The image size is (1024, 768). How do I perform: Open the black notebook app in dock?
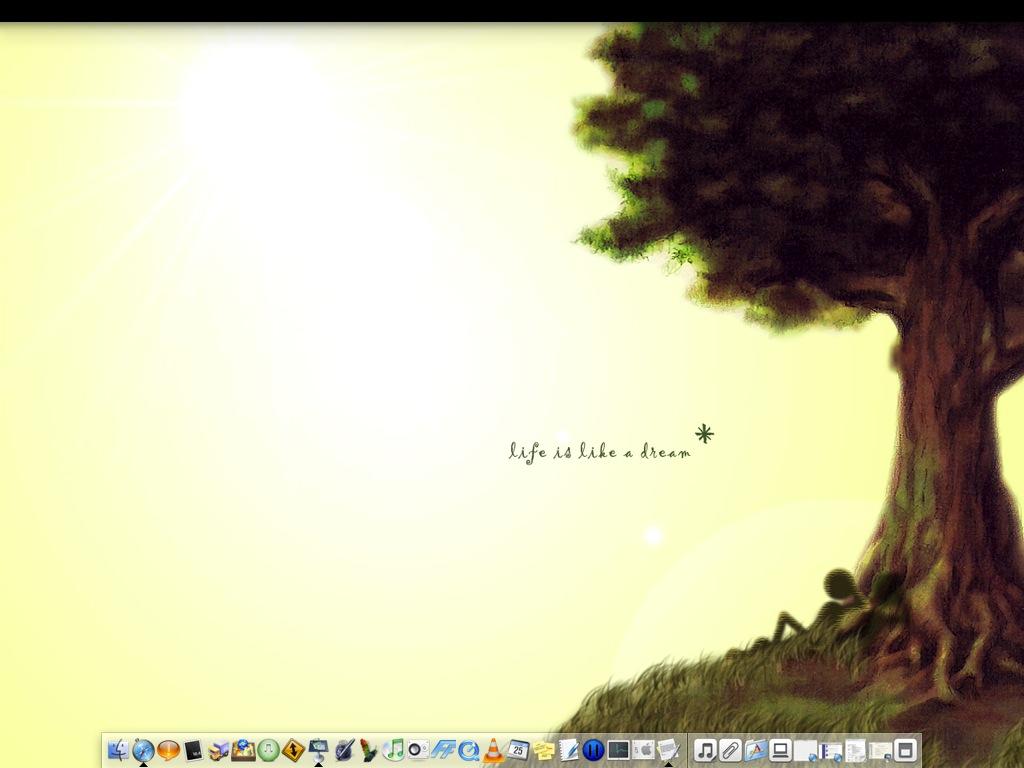pos(193,750)
